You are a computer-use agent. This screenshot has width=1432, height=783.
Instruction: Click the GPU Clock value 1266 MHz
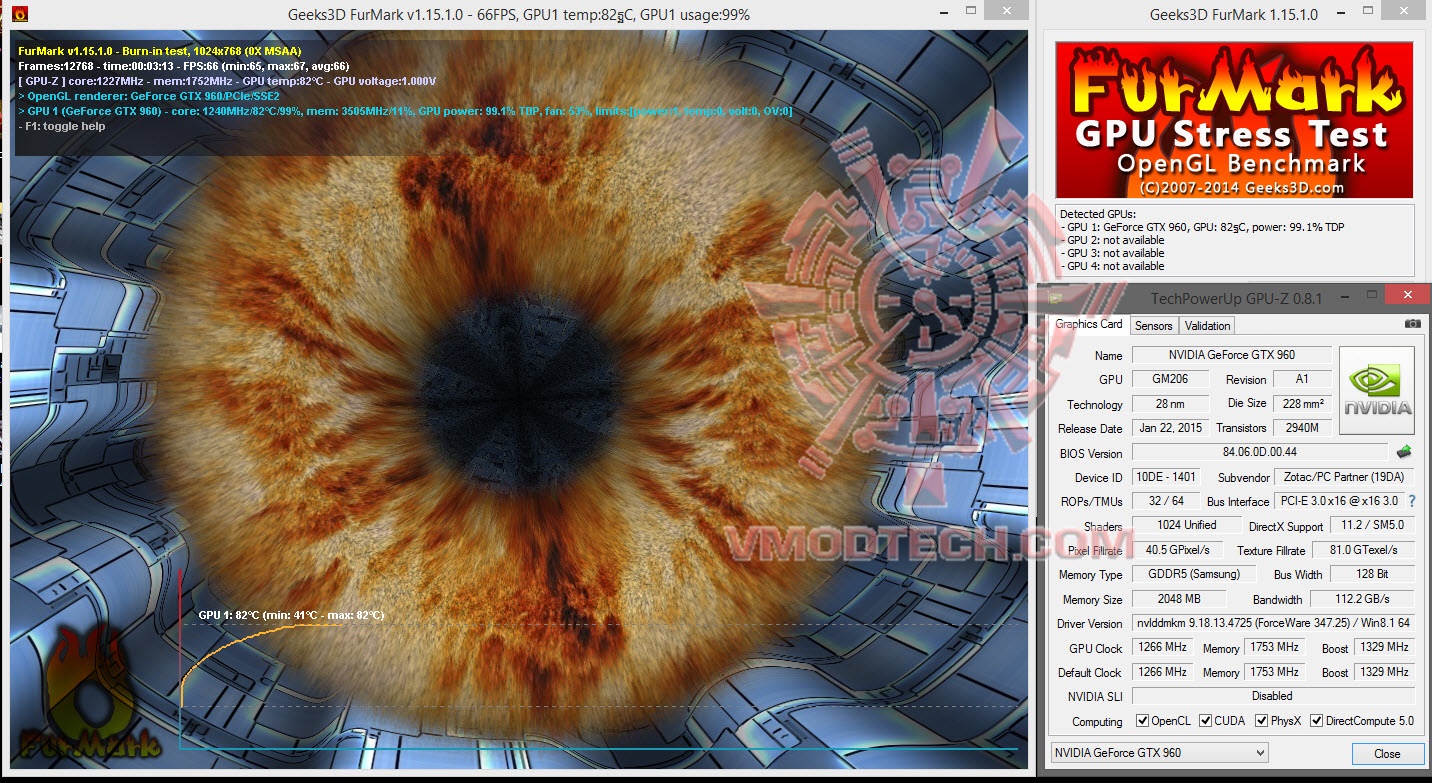tap(1163, 647)
